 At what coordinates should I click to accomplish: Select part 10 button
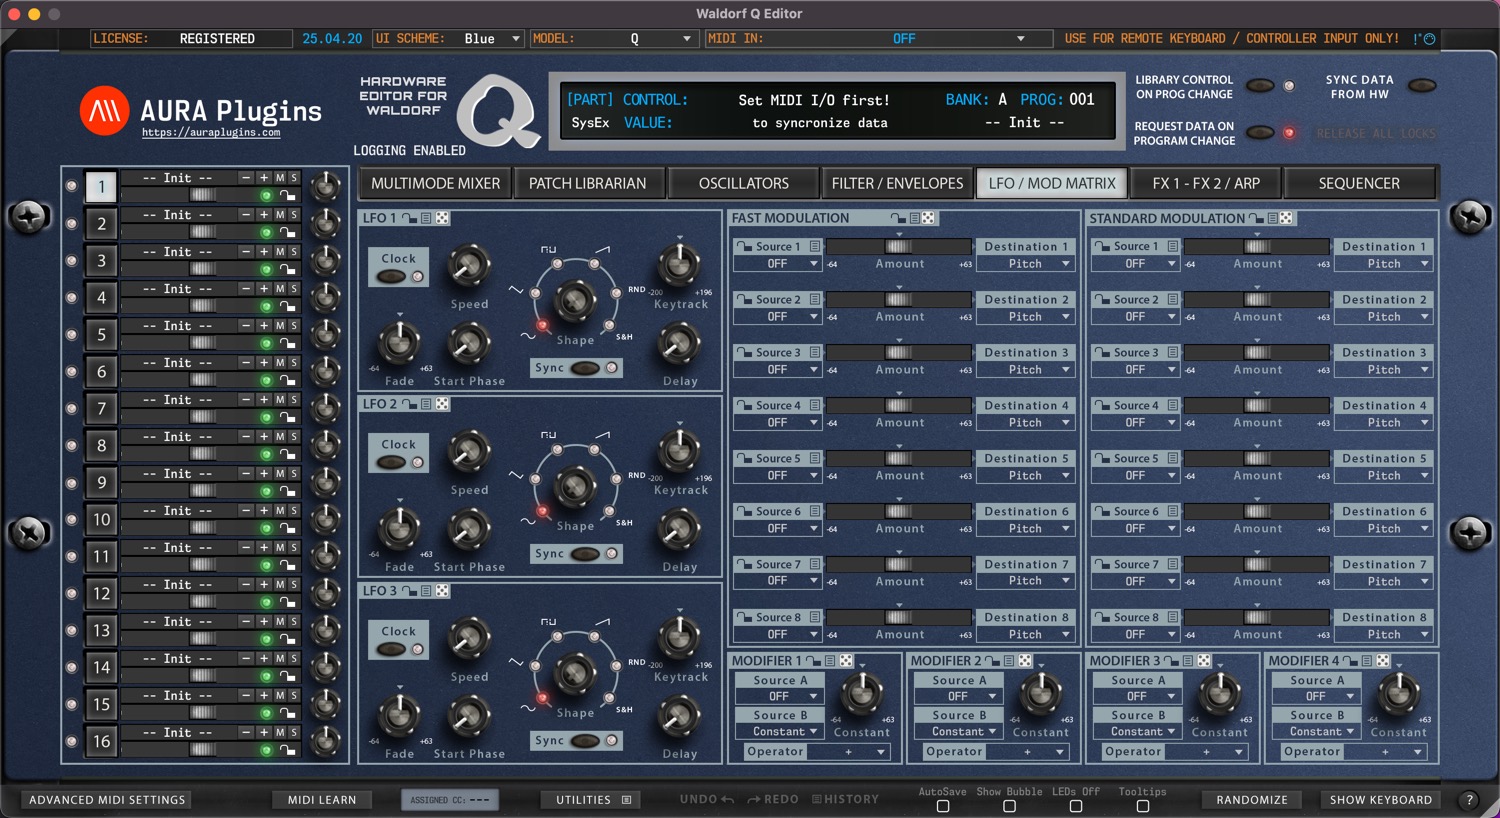click(x=101, y=519)
